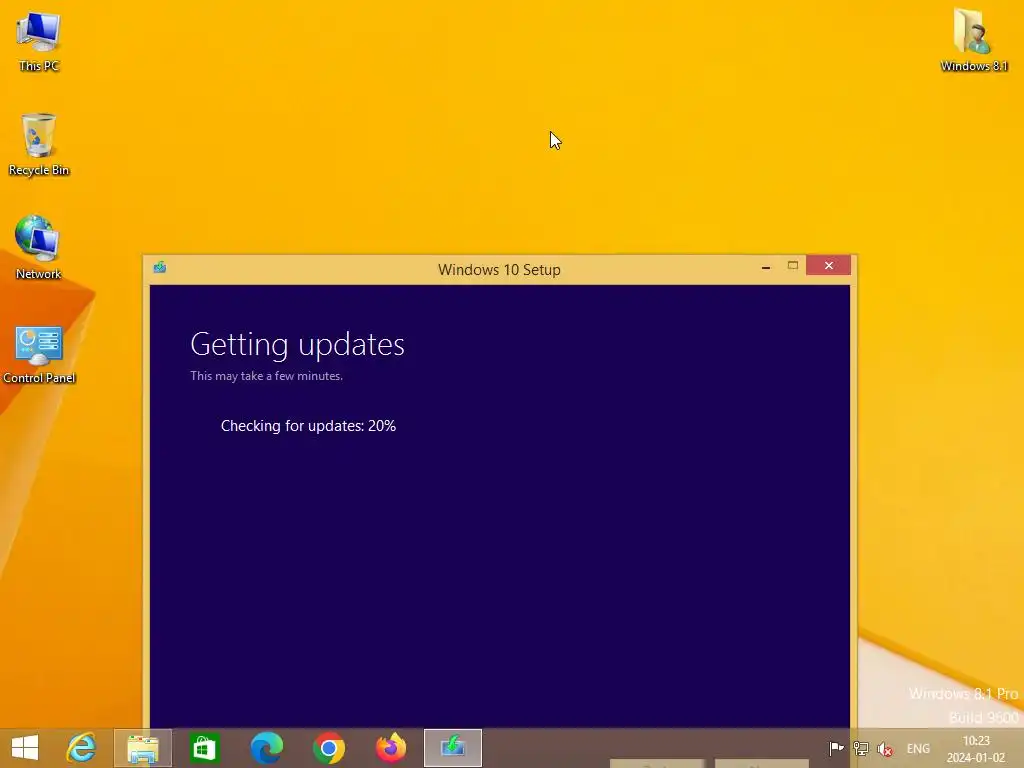Open Action Center flag icon
Viewport: 1024px width, 768px height.
point(836,748)
